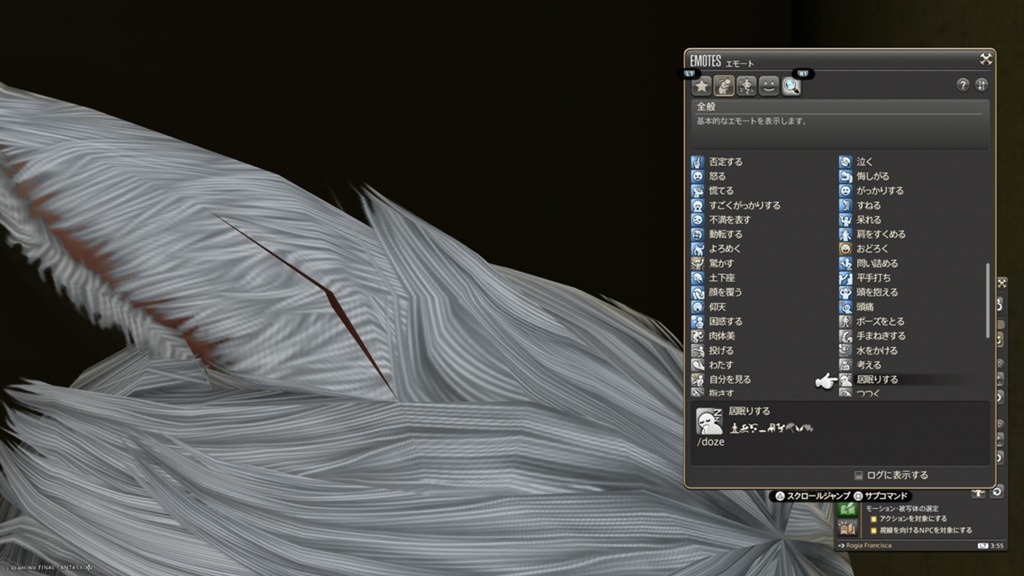The image size is (1024, 576).
Task: Click the おどろく emote icon
Action: click(846, 249)
